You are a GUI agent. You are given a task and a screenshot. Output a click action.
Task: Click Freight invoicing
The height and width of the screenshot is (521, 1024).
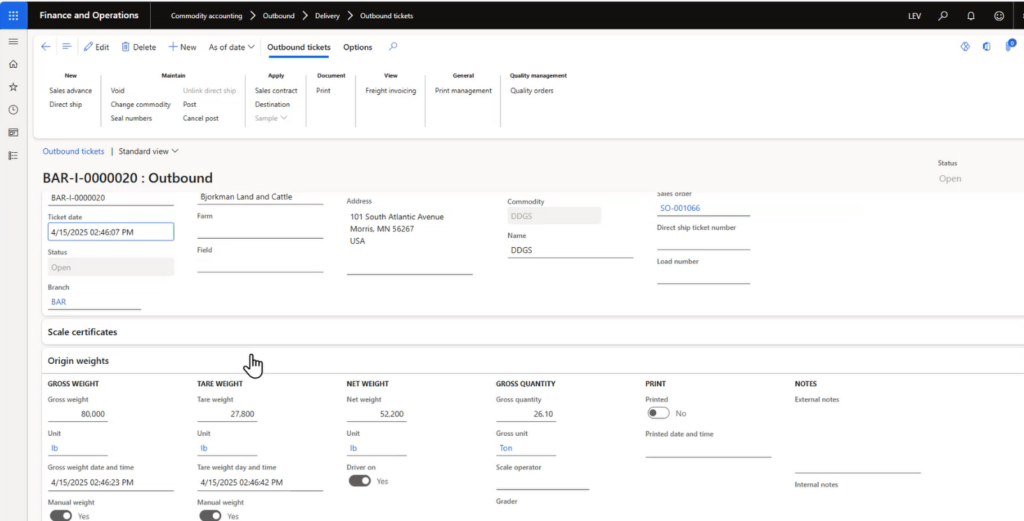[x=391, y=91]
